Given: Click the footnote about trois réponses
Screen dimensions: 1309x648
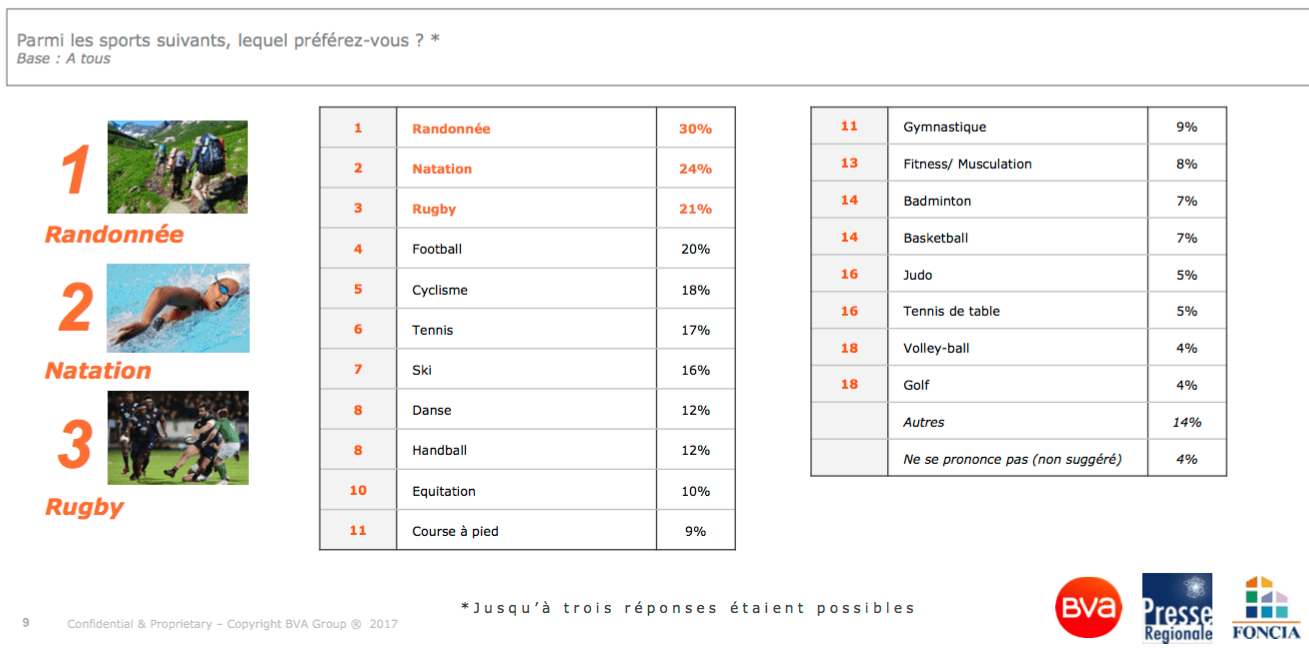Looking at the screenshot, I should coord(688,607).
